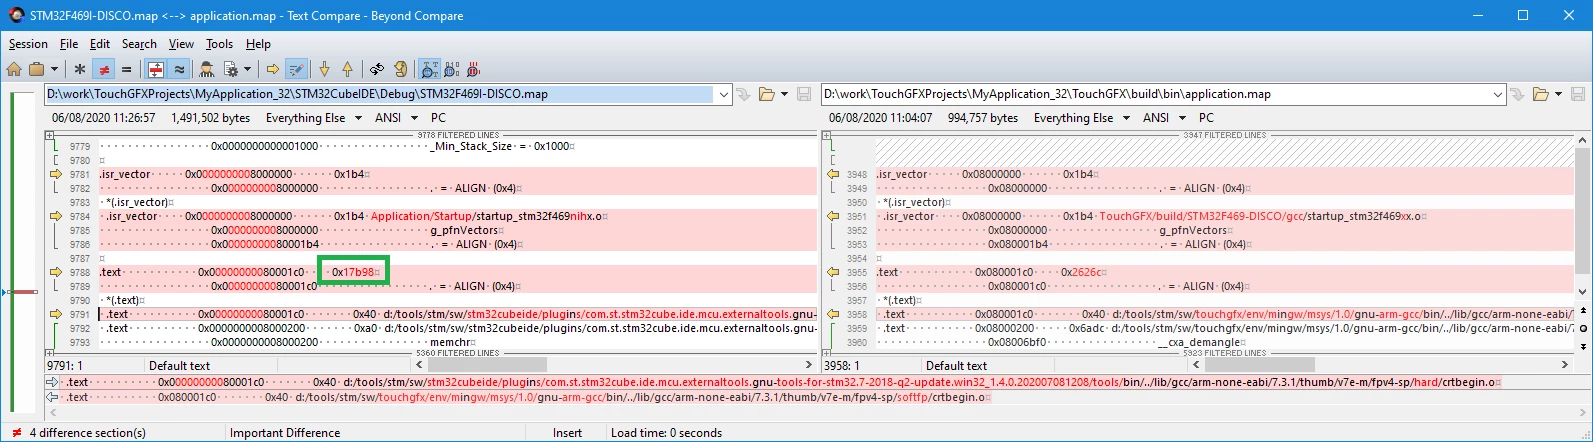Copy left line 9791 .text to right arrow

pos(56,314)
